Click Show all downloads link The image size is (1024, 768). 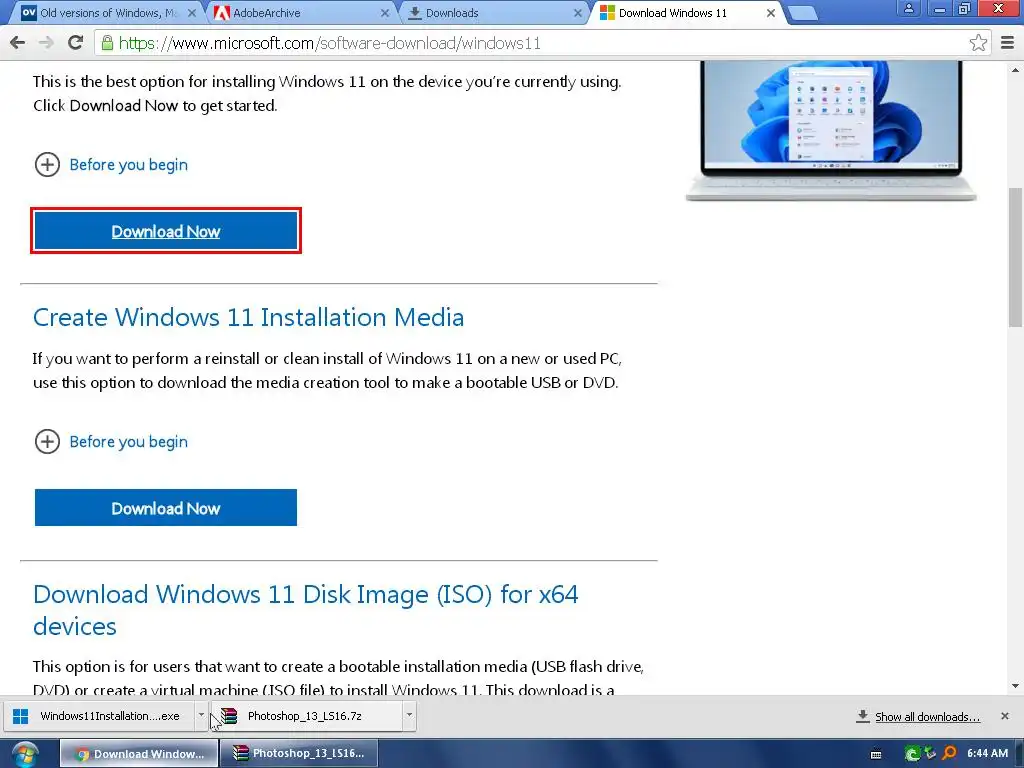[x=927, y=717]
